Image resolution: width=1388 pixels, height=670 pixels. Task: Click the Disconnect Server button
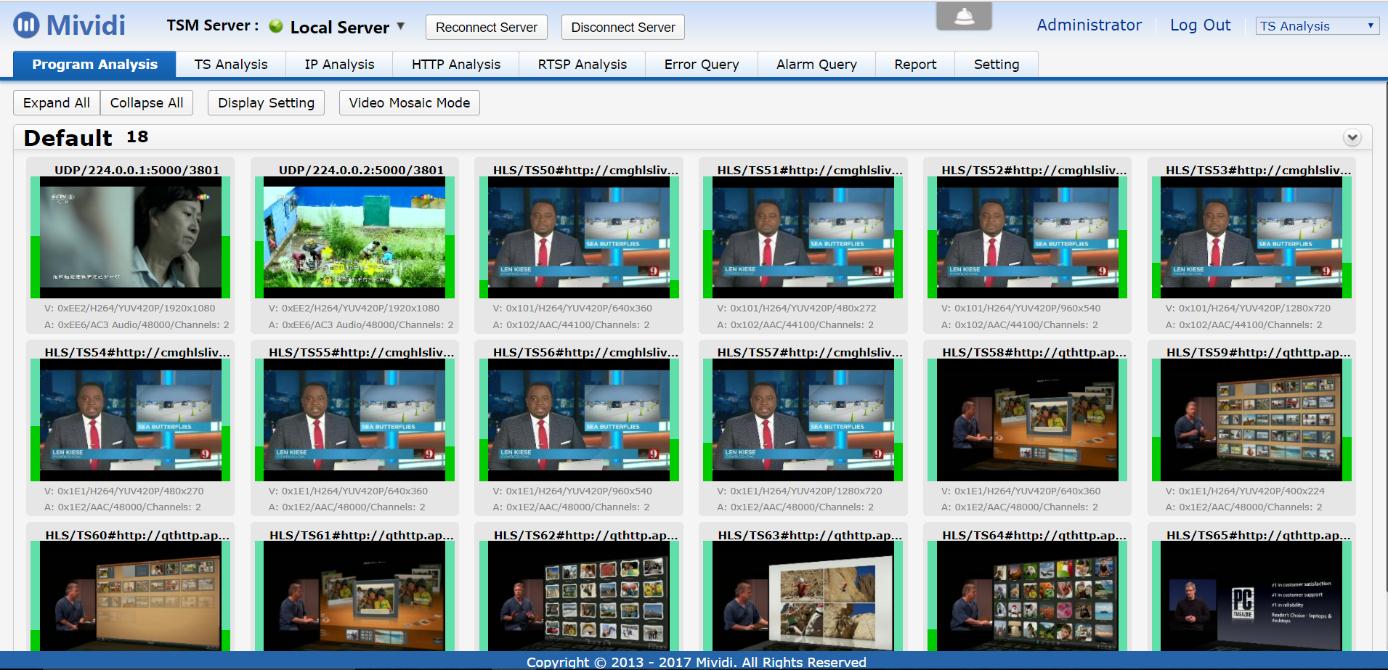[622, 27]
